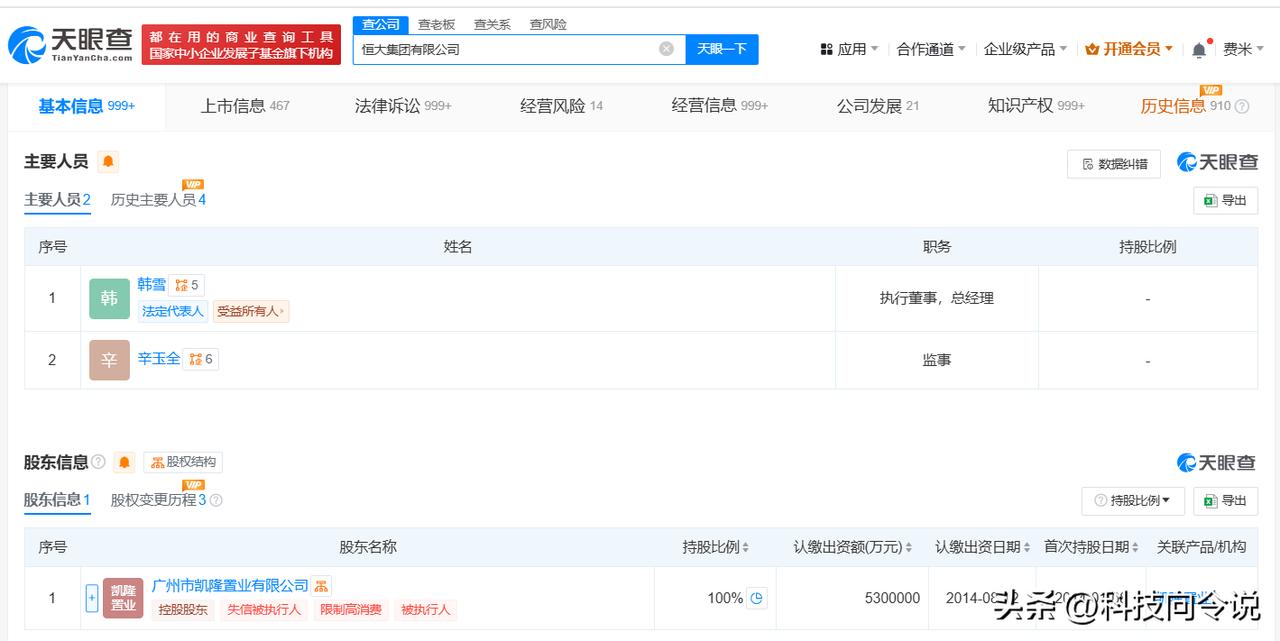Click the 法定代表人 tag under 韩雪
Image resolution: width=1280 pixels, height=641 pixels.
tap(173, 311)
